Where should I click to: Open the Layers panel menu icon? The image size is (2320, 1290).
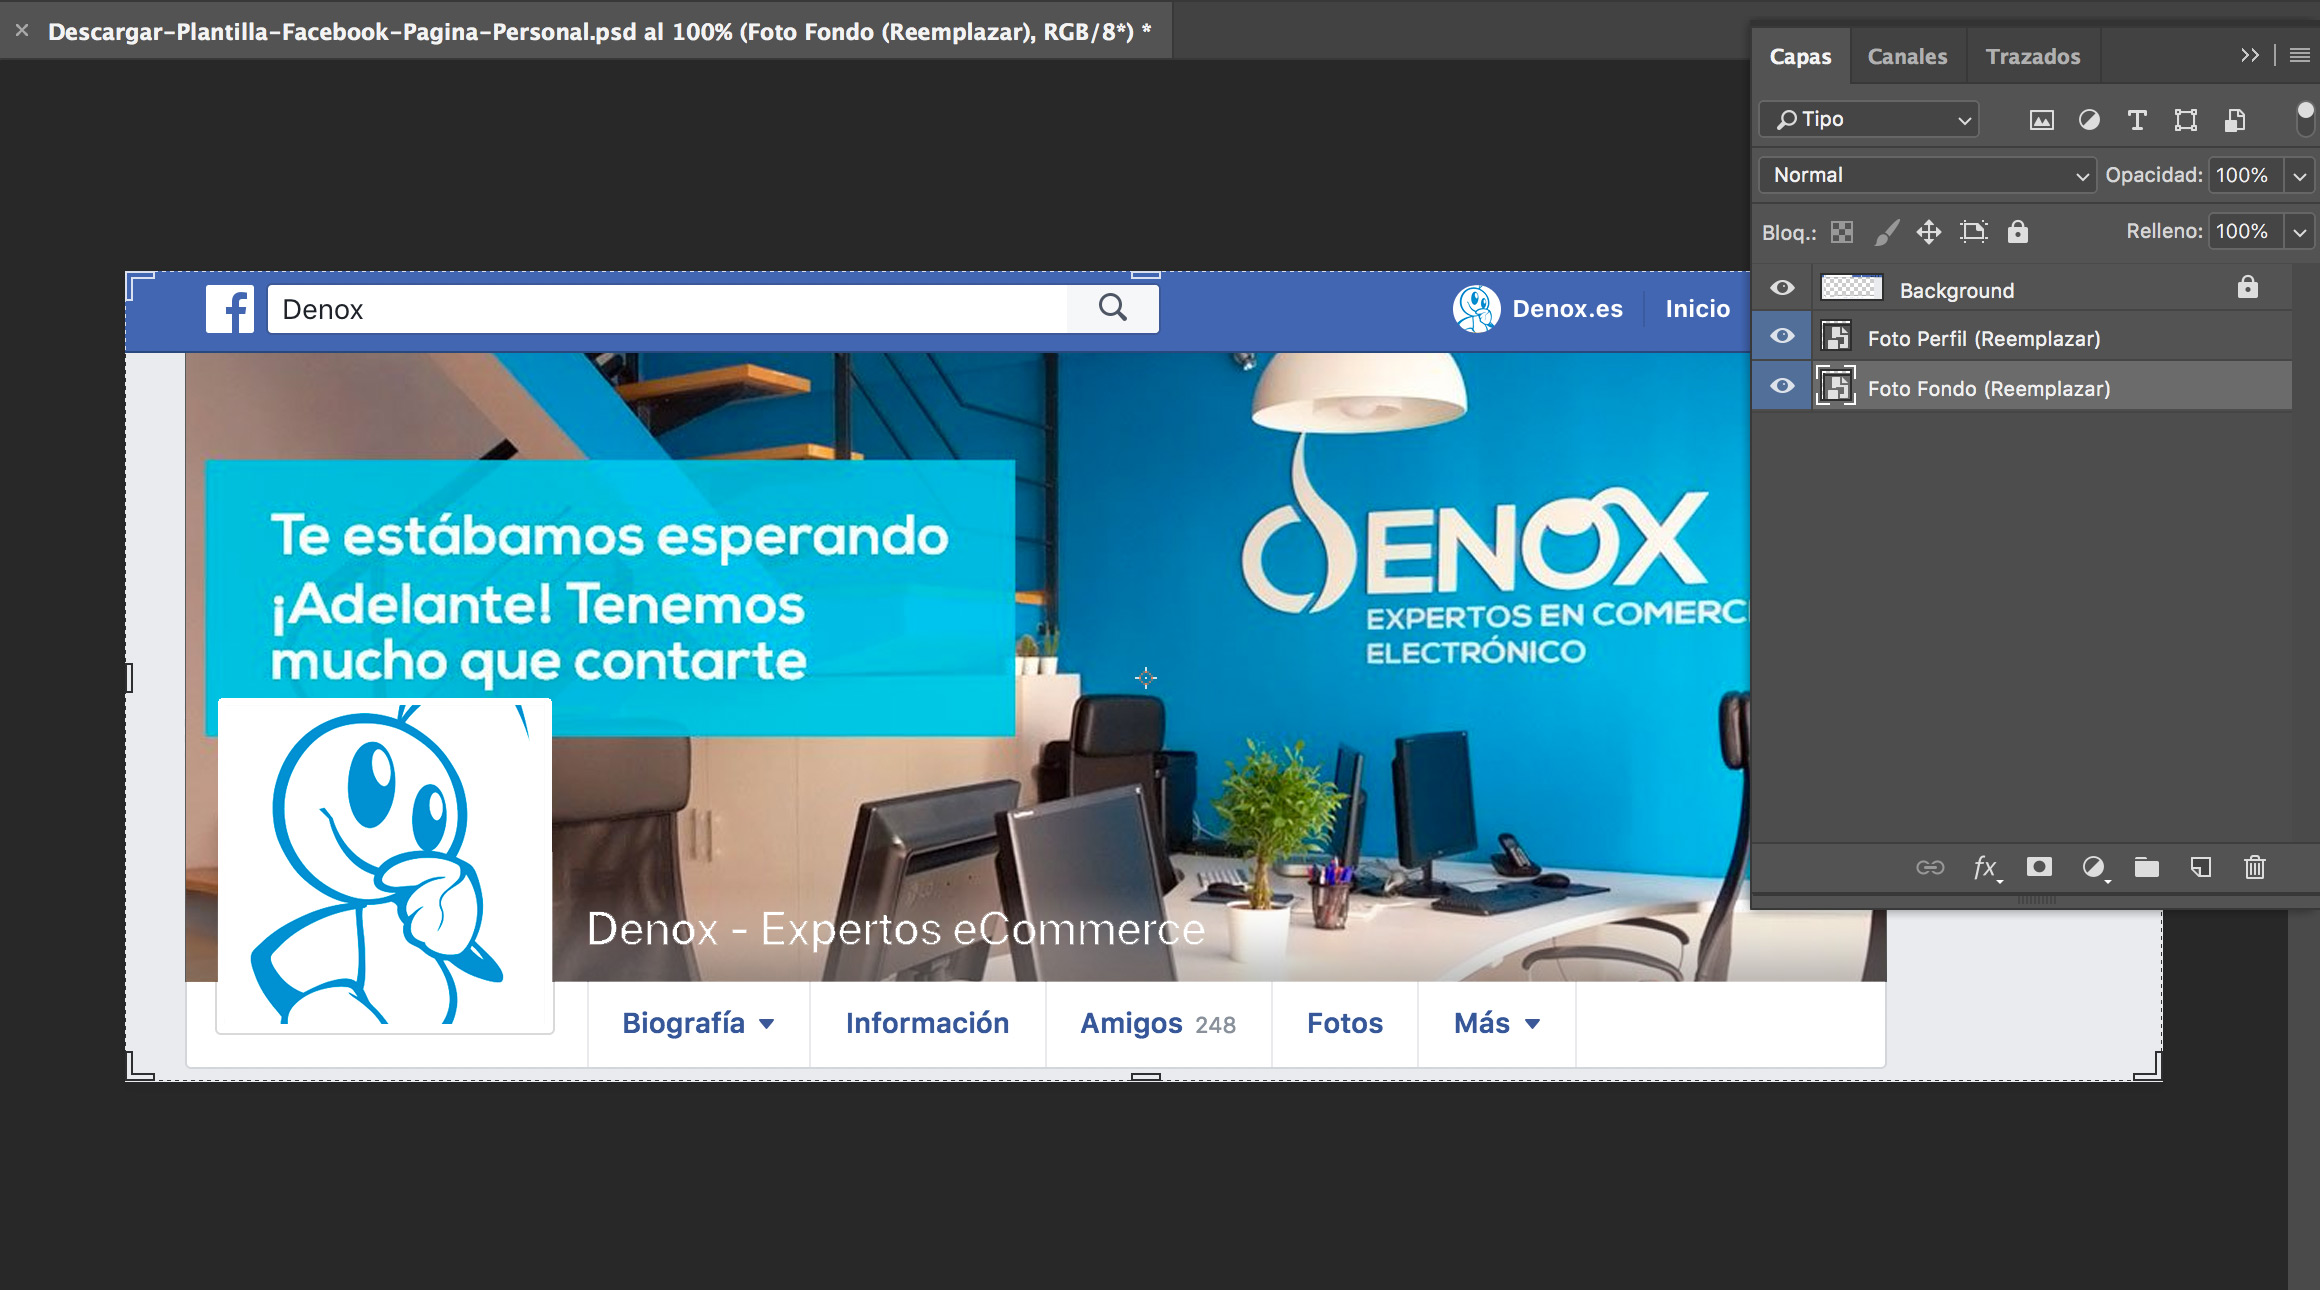pos(2300,56)
